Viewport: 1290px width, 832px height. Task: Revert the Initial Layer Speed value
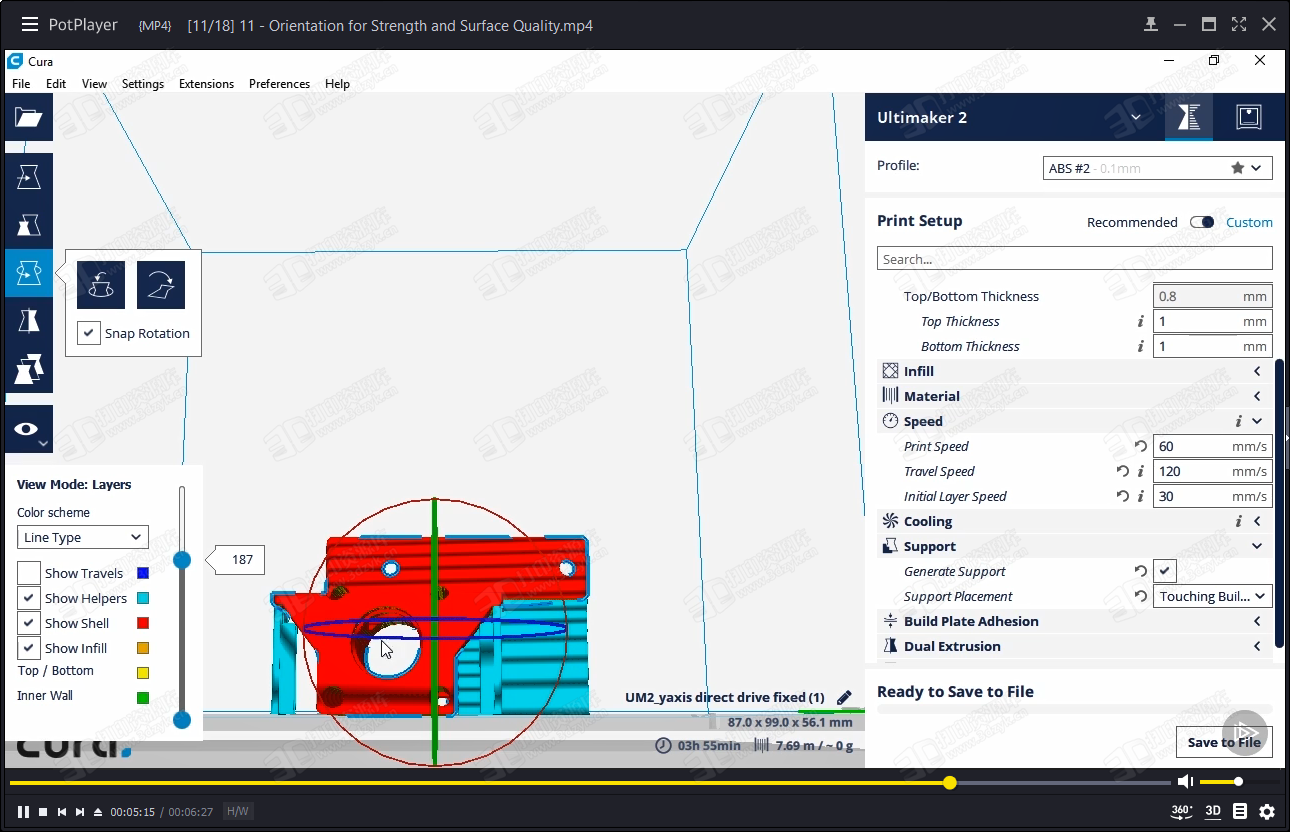(1122, 496)
